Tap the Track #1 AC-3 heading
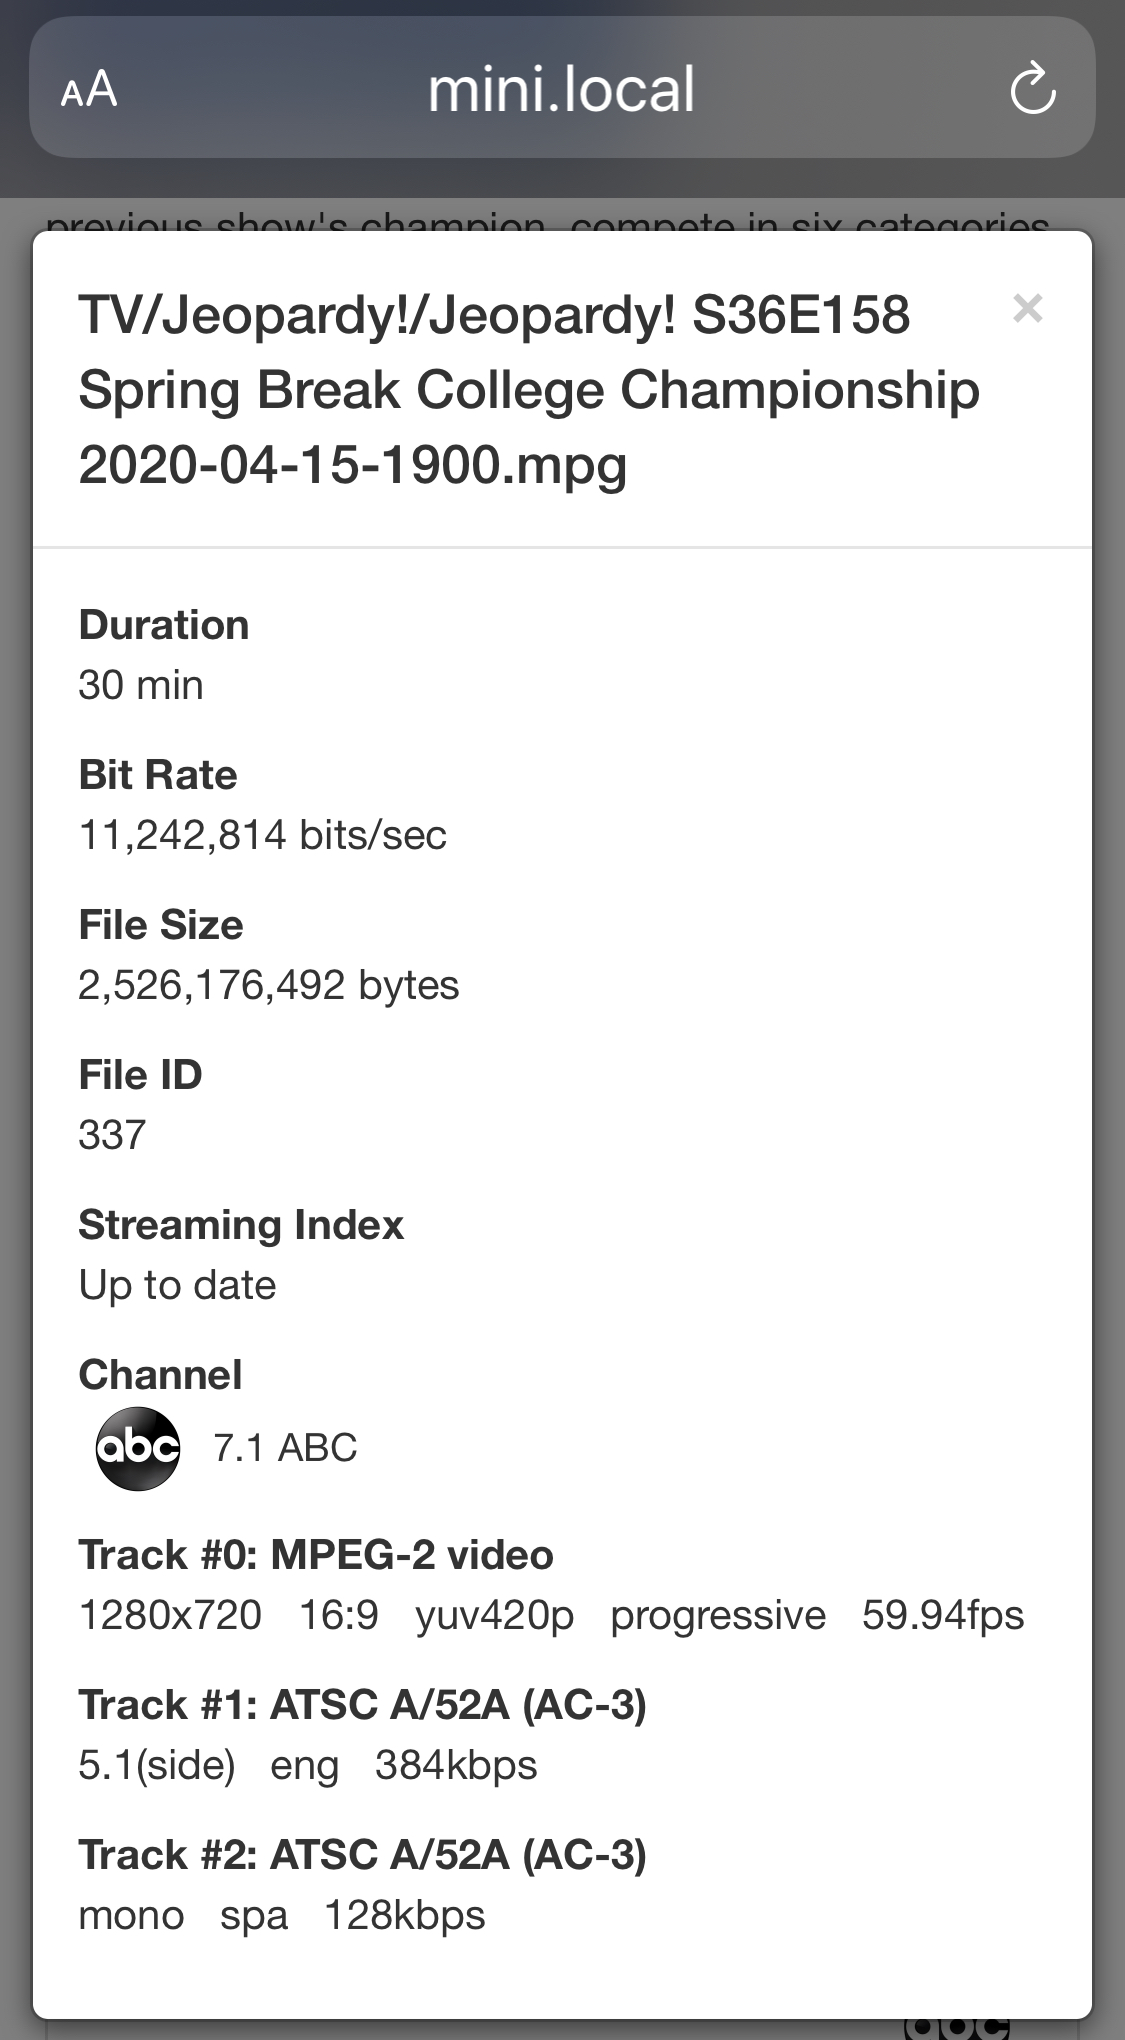Image resolution: width=1125 pixels, height=2040 pixels. click(362, 1705)
